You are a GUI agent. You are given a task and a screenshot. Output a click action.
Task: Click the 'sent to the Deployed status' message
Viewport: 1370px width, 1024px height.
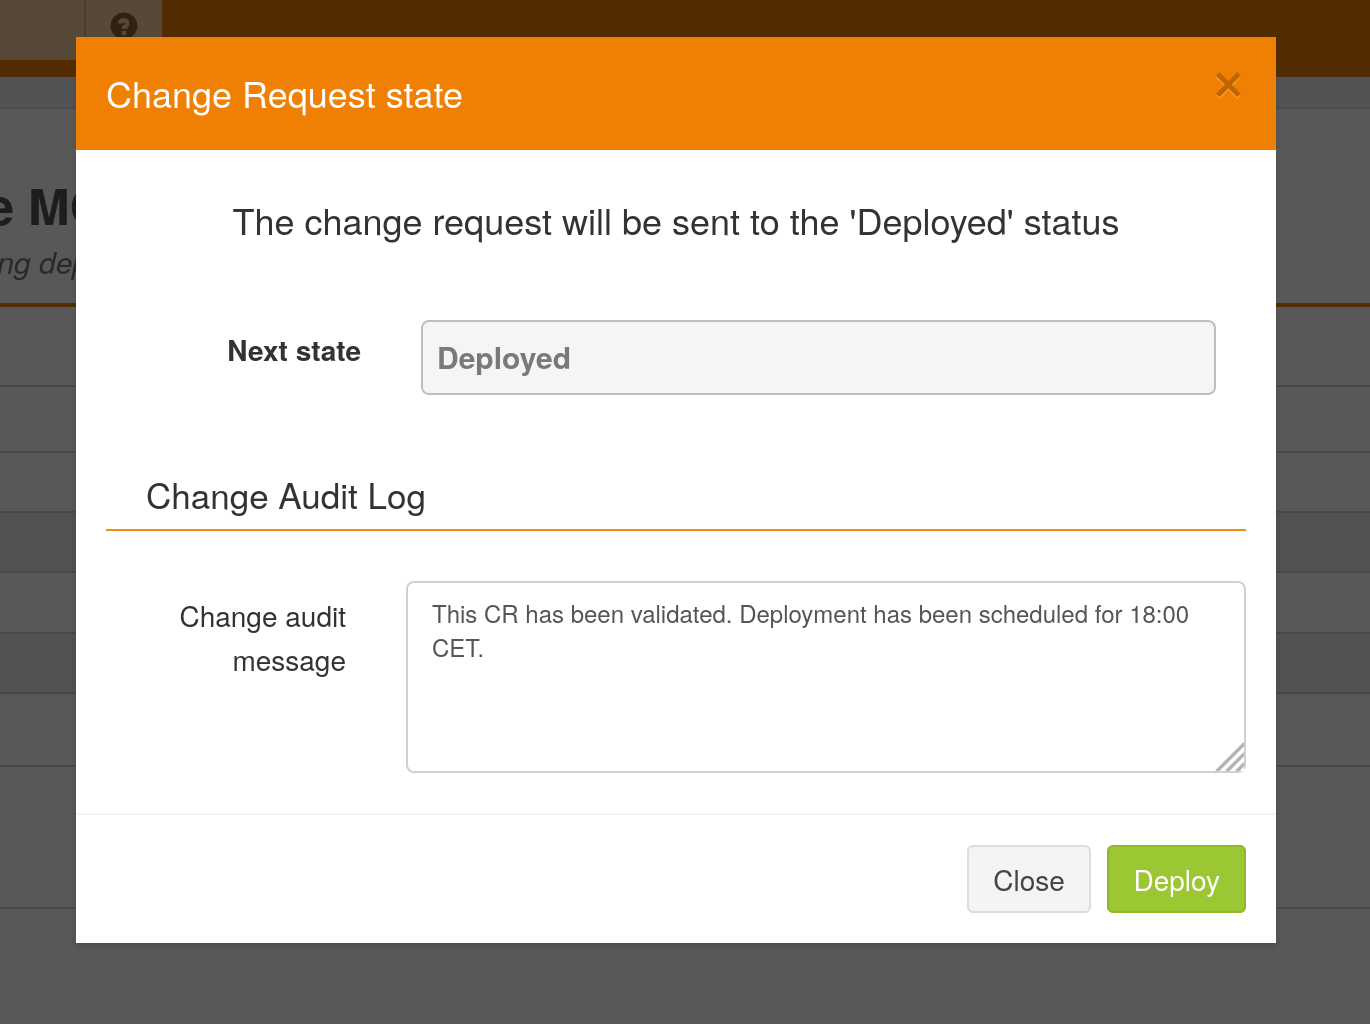click(x=675, y=223)
